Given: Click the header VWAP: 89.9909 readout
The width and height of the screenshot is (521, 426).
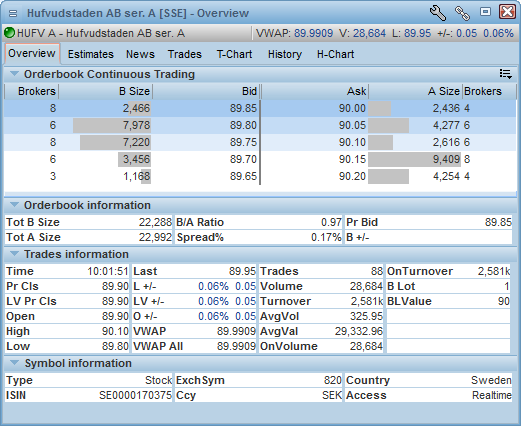Looking at the screenshot, I should (294, 33).
